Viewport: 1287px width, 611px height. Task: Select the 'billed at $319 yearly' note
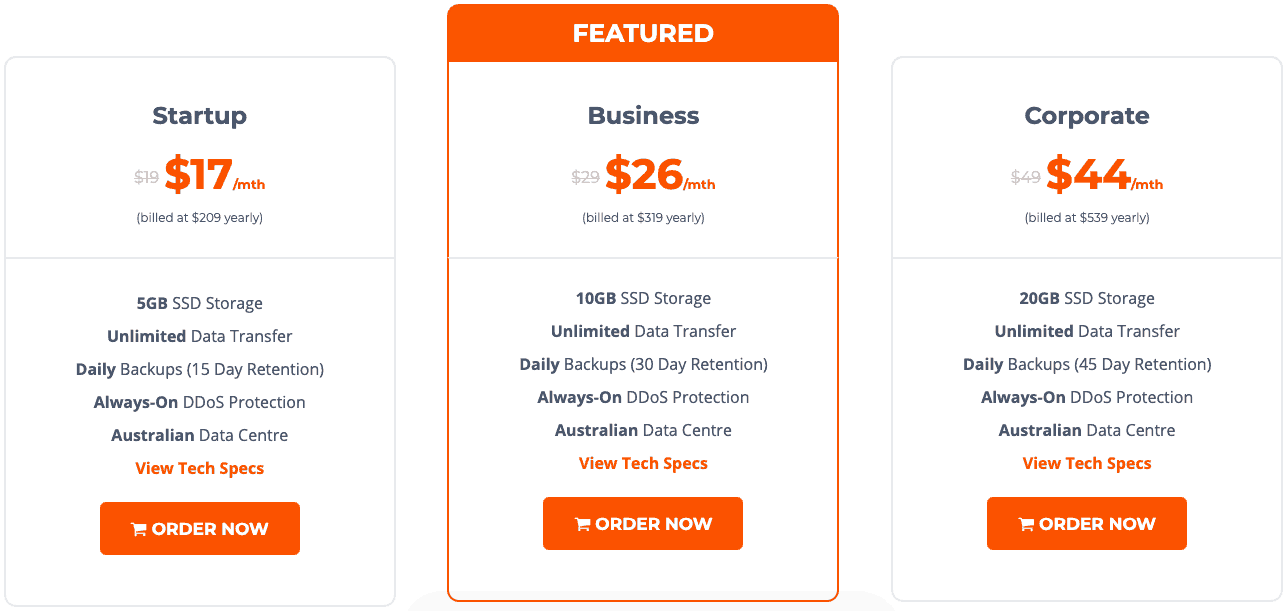coord(643,217)
